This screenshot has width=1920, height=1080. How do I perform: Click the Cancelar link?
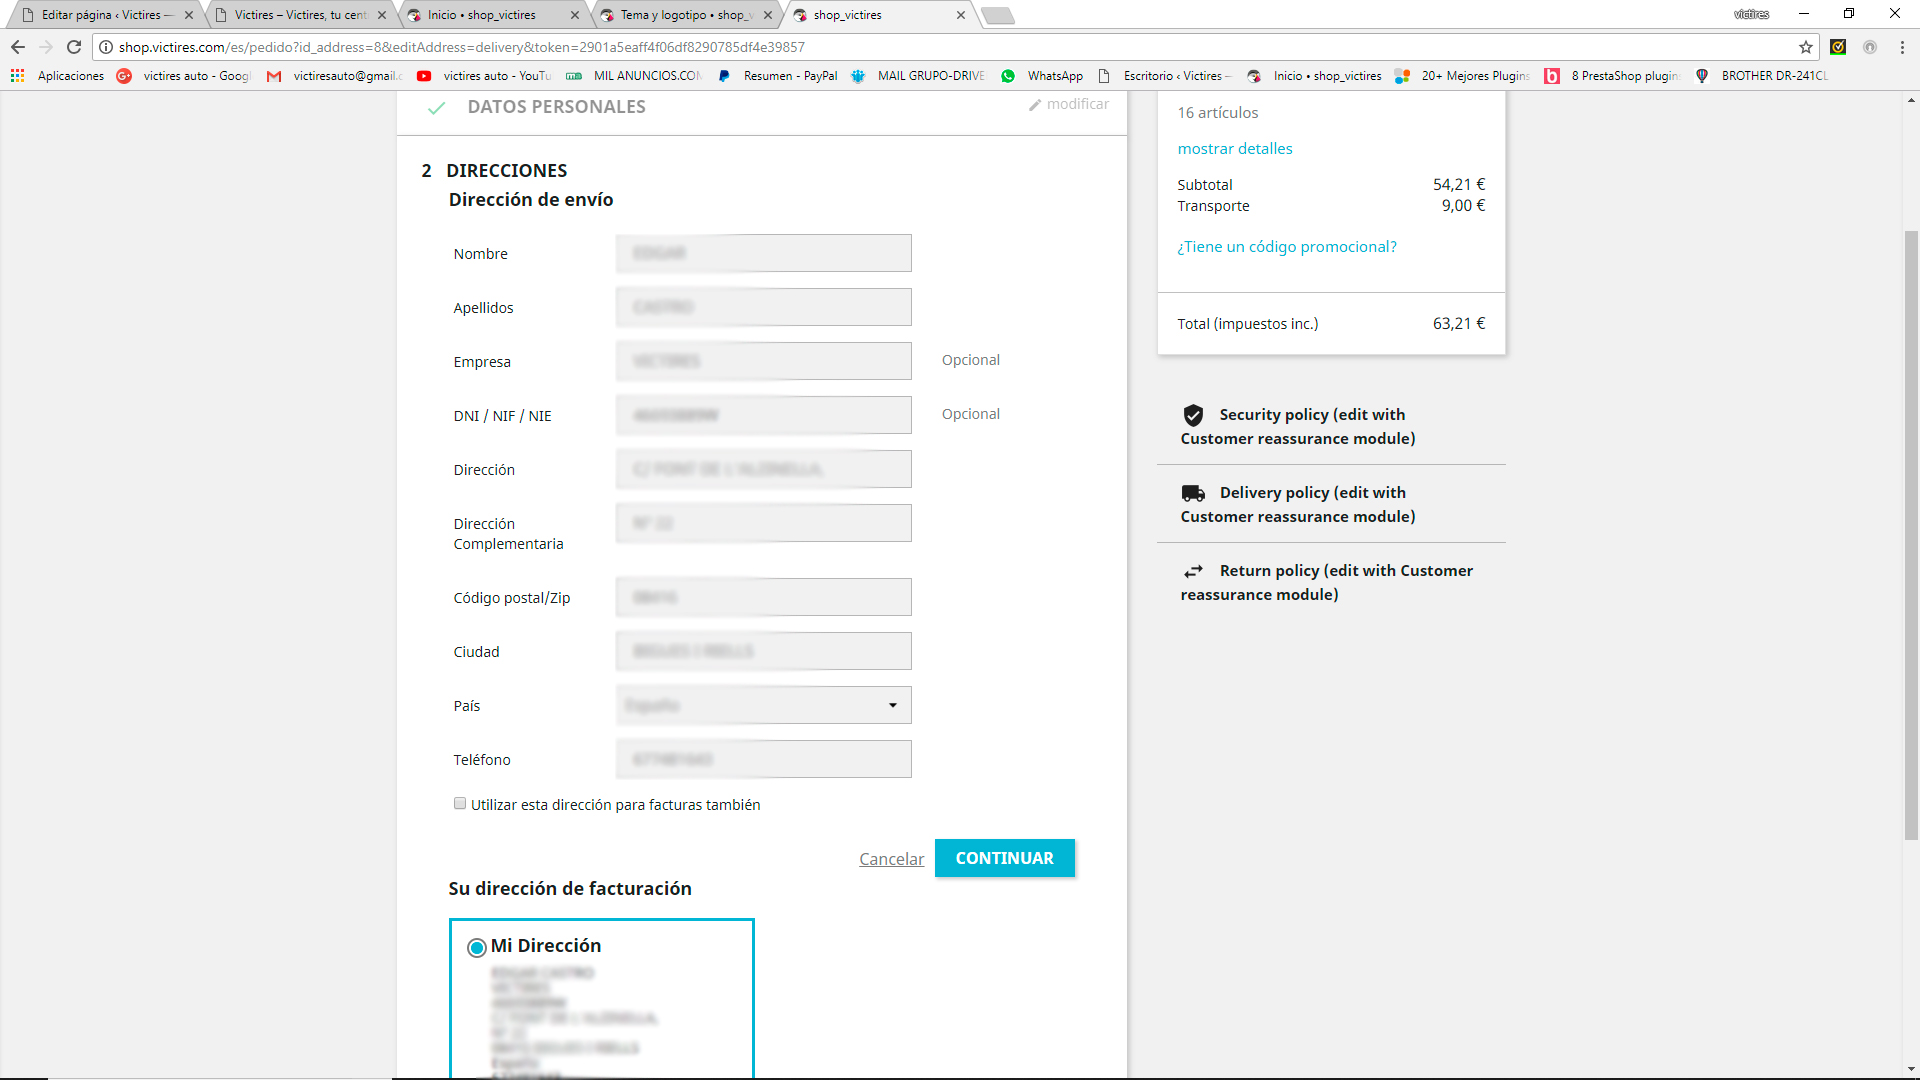click(891, 859)
